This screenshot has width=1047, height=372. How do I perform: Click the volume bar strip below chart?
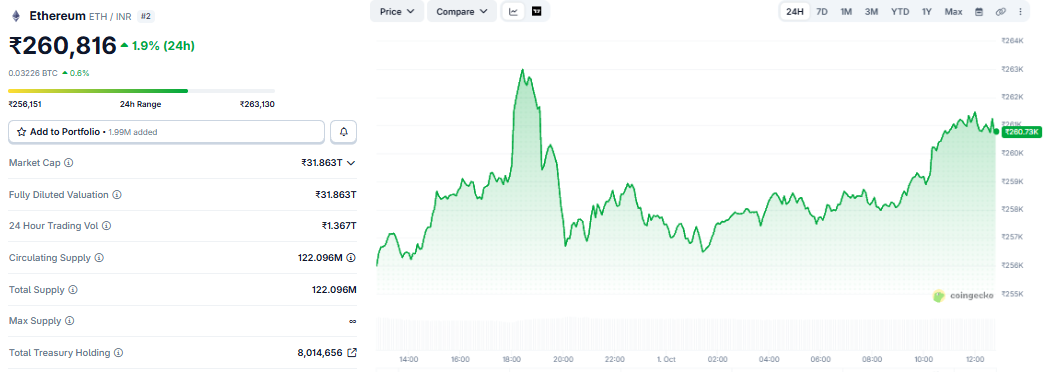point(686,334)
